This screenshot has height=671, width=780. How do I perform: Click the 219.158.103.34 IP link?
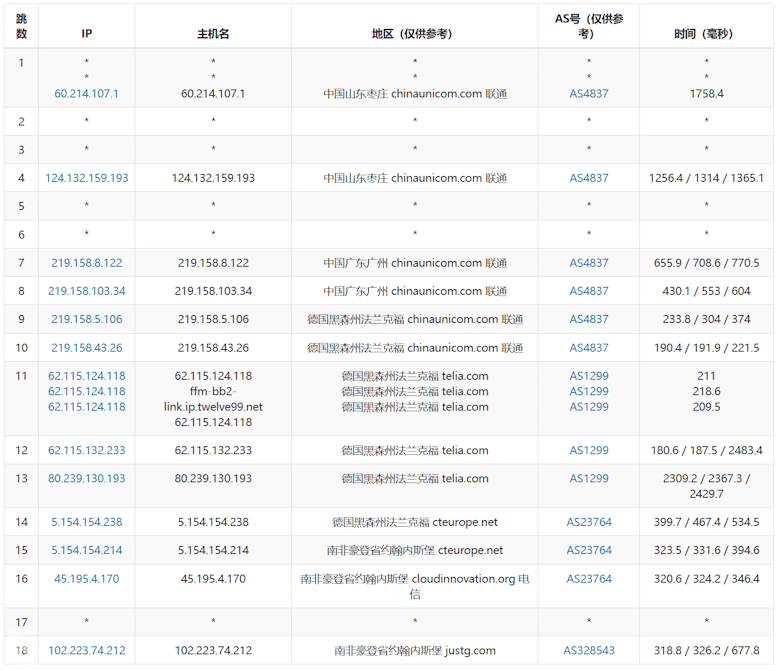(87, 291)
